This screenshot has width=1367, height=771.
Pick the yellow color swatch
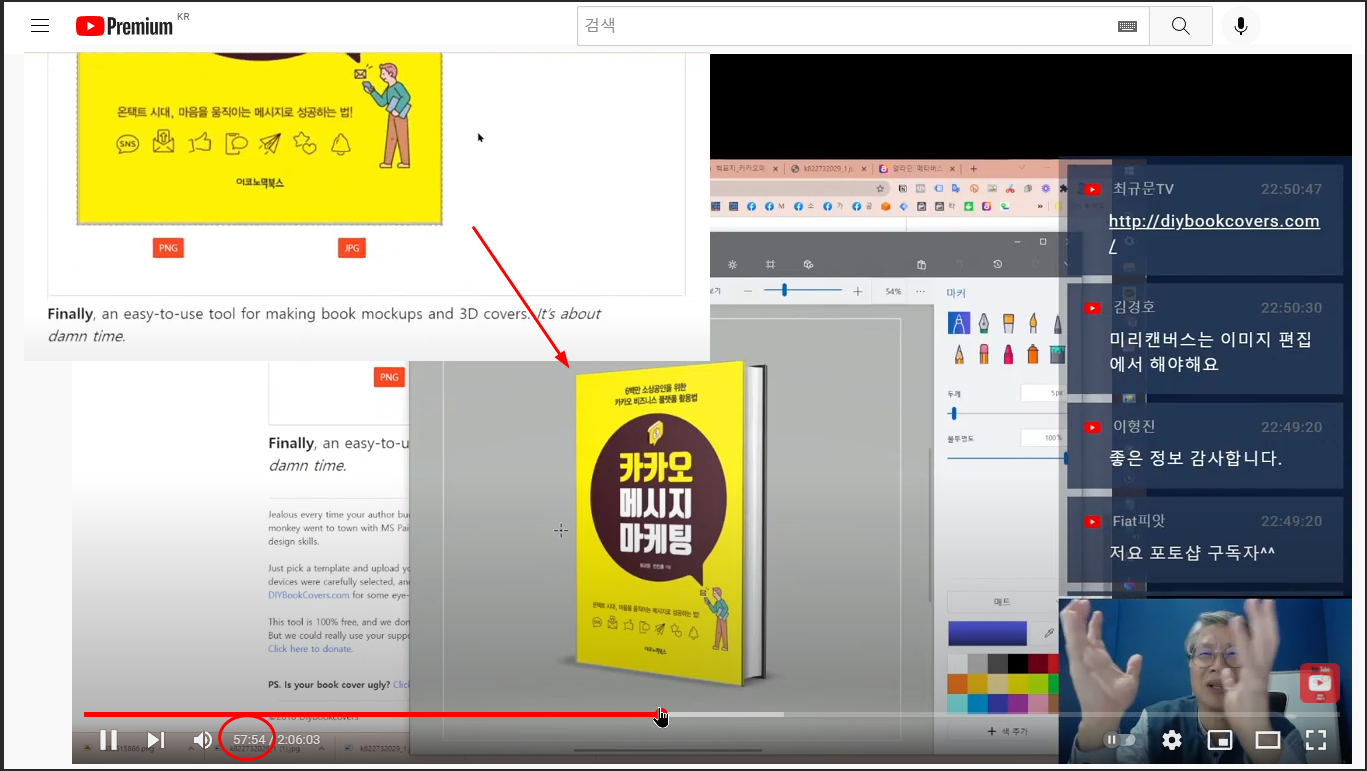pyautogui.click(x=1017, y=683)
